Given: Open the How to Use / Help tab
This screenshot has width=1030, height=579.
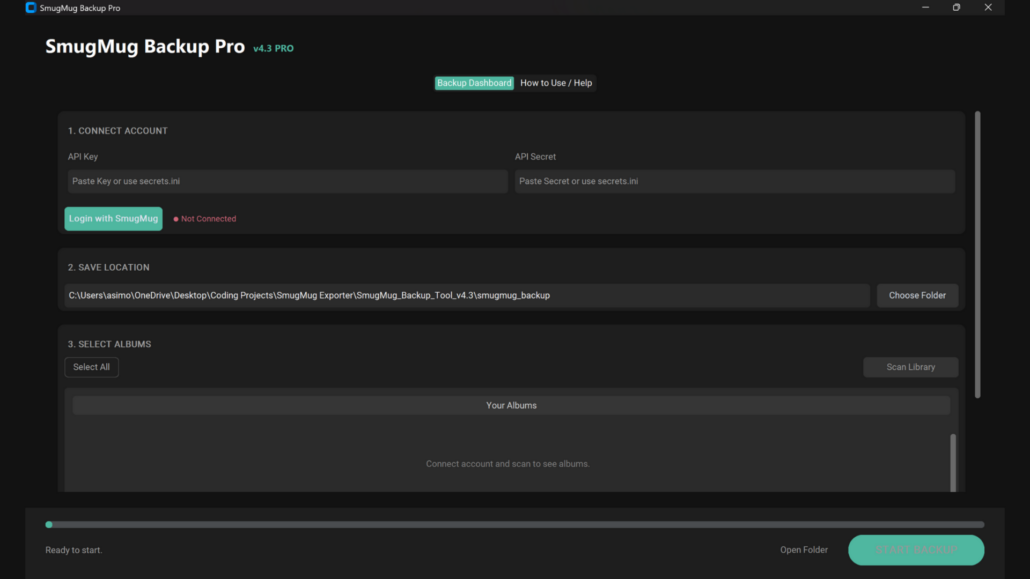Looking at the screenshot, I should pos(556,83).
